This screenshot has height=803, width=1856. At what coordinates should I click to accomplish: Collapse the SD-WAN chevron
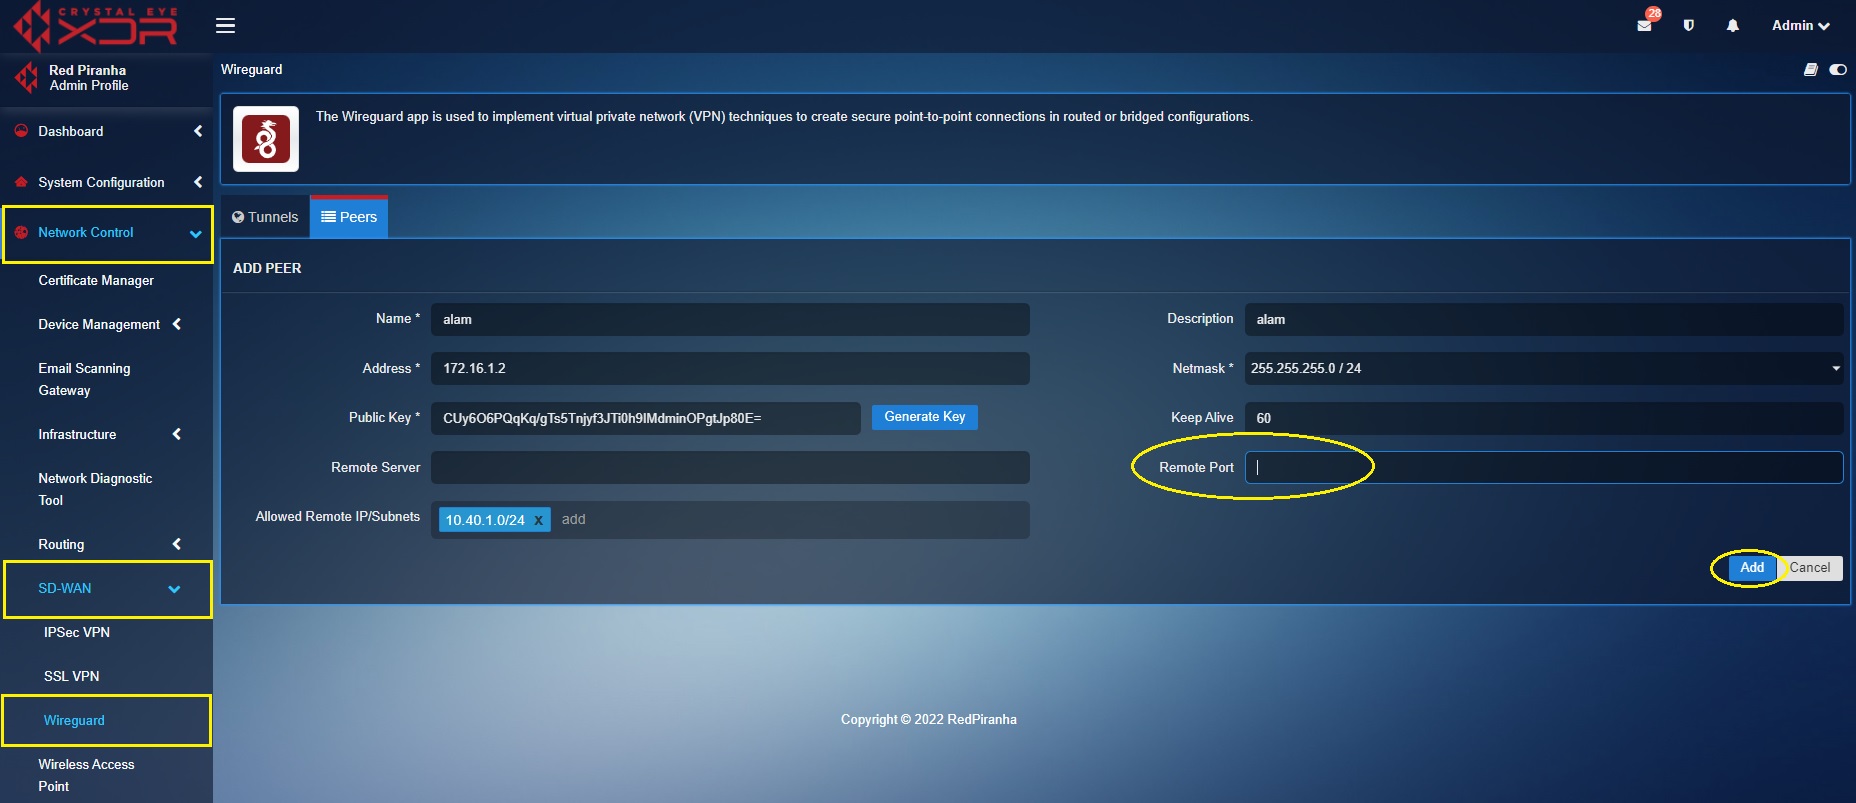(174, 589)
